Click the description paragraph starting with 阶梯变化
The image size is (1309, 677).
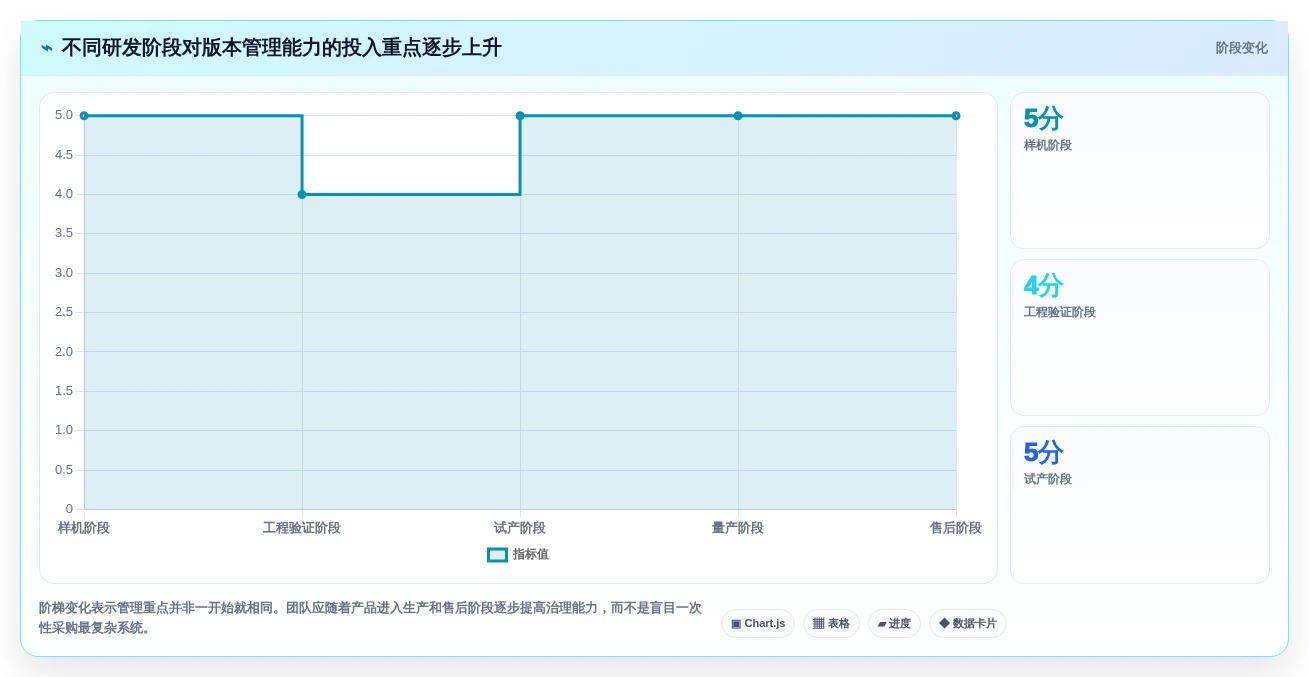tap(370, 618)
